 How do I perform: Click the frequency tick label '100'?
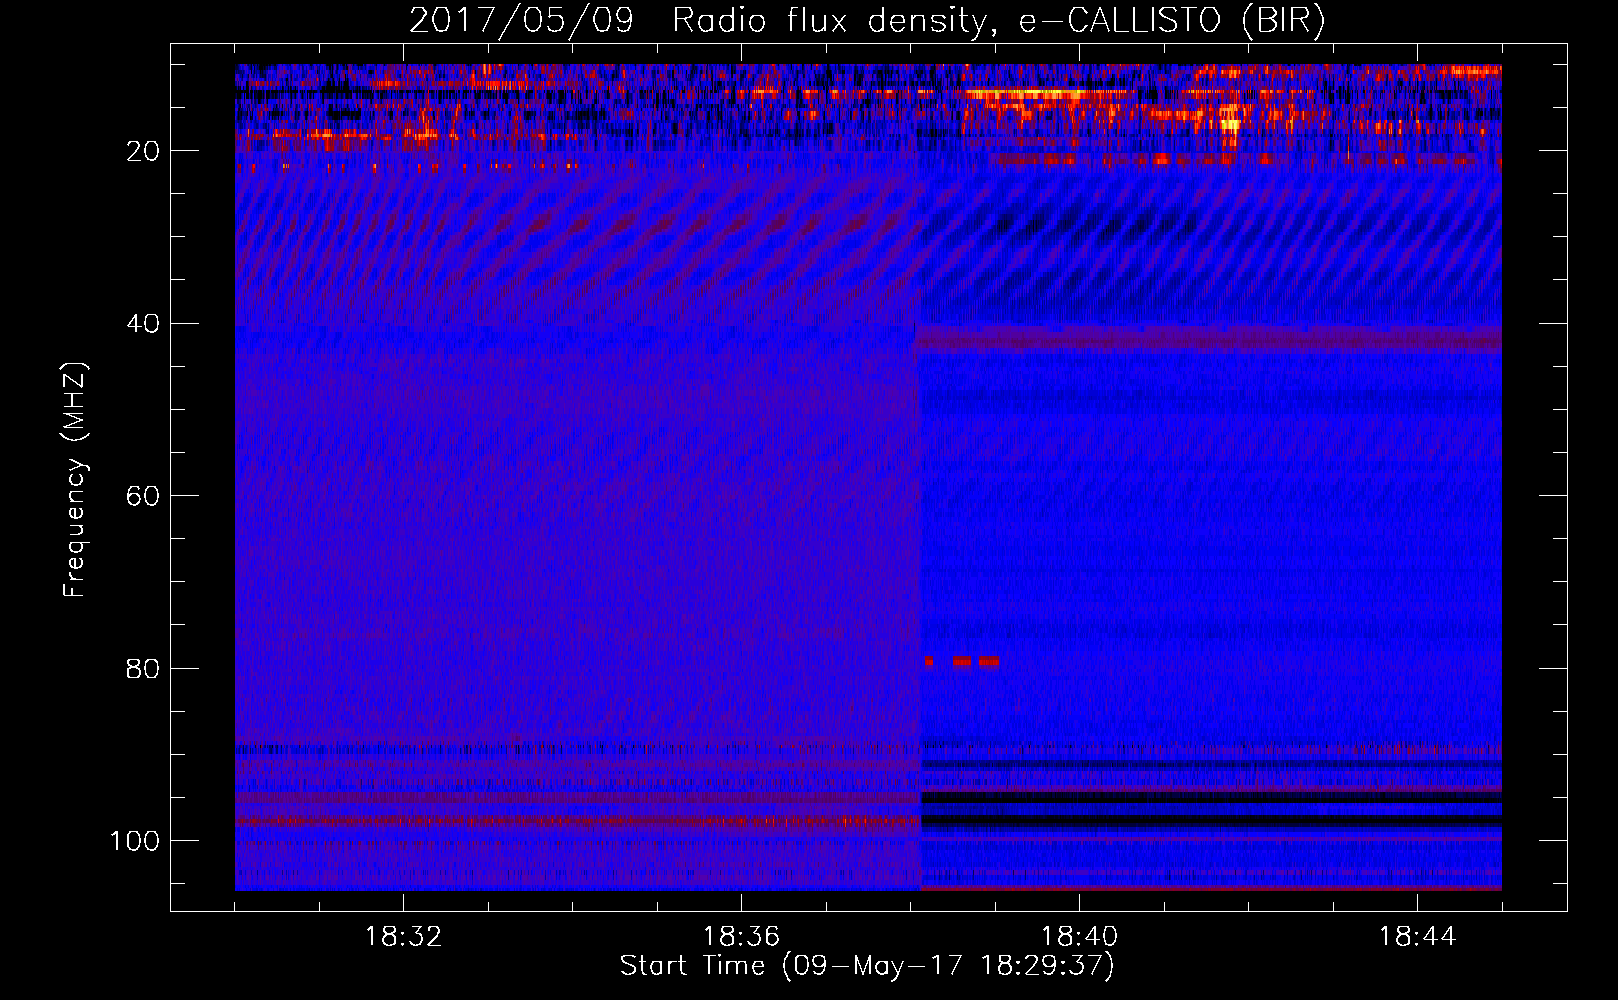(135, 841)
